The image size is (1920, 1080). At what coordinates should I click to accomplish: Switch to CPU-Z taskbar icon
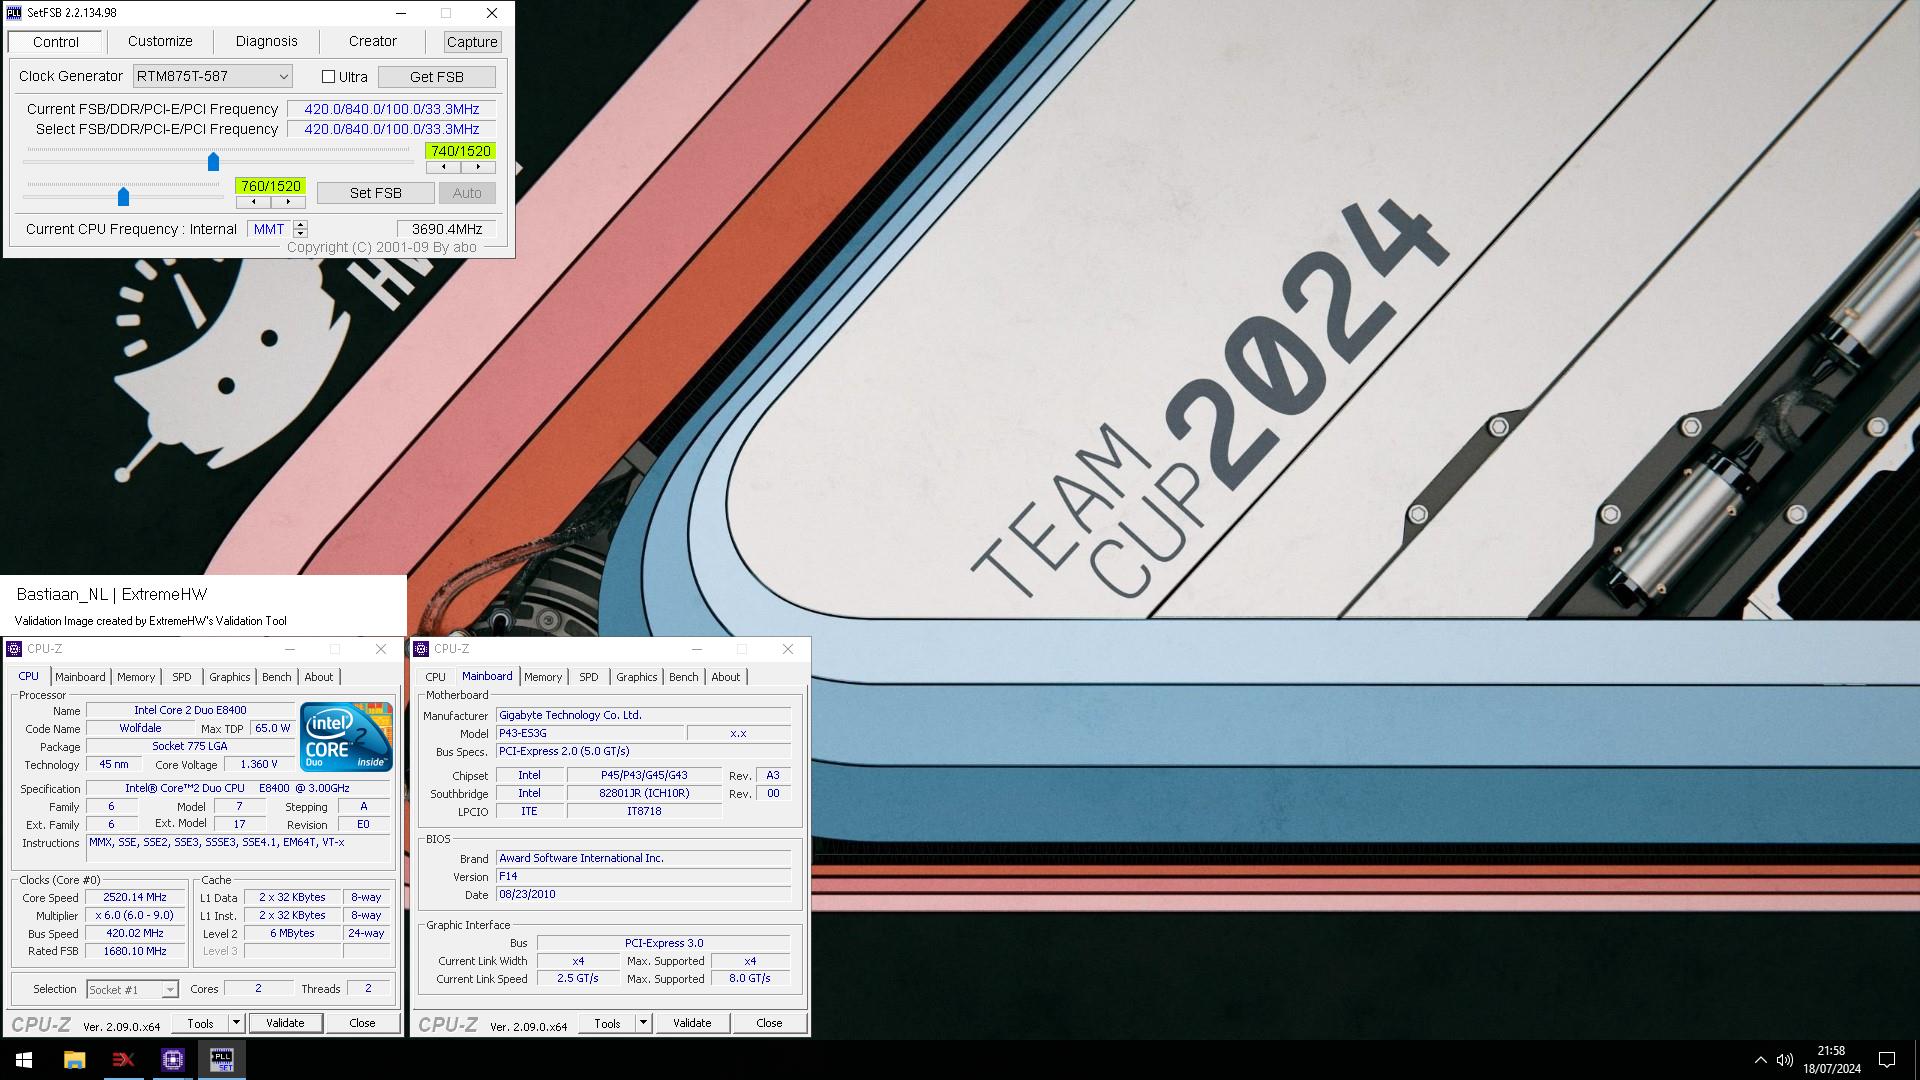coord(172,1060)
